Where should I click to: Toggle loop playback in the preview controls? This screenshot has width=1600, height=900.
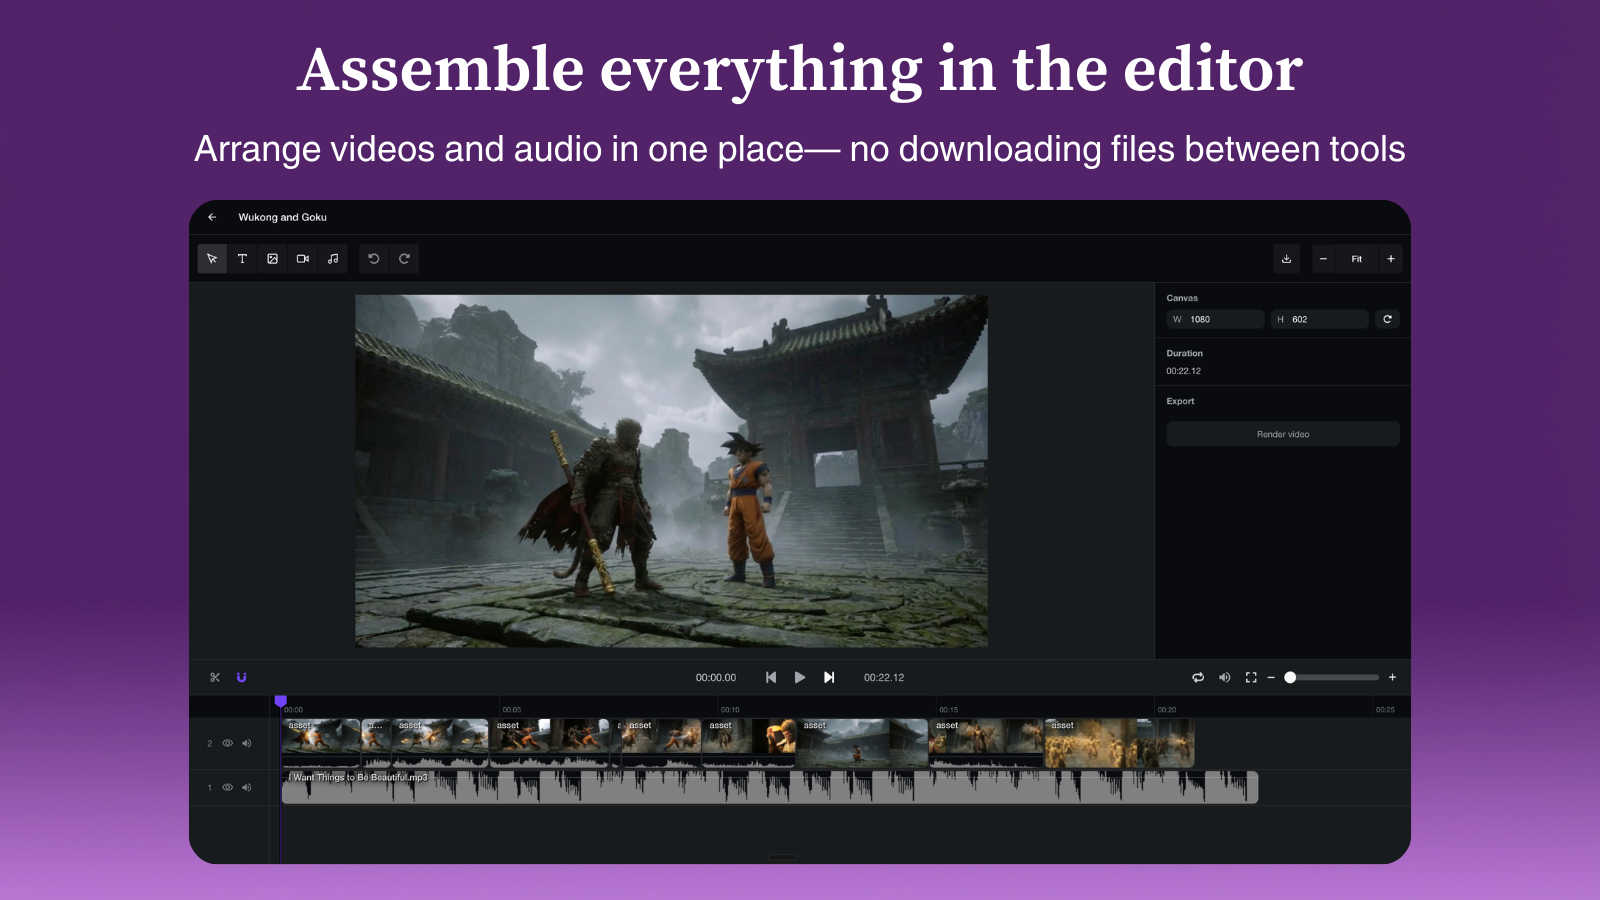pyautogui.click(x=1198, y=677)
